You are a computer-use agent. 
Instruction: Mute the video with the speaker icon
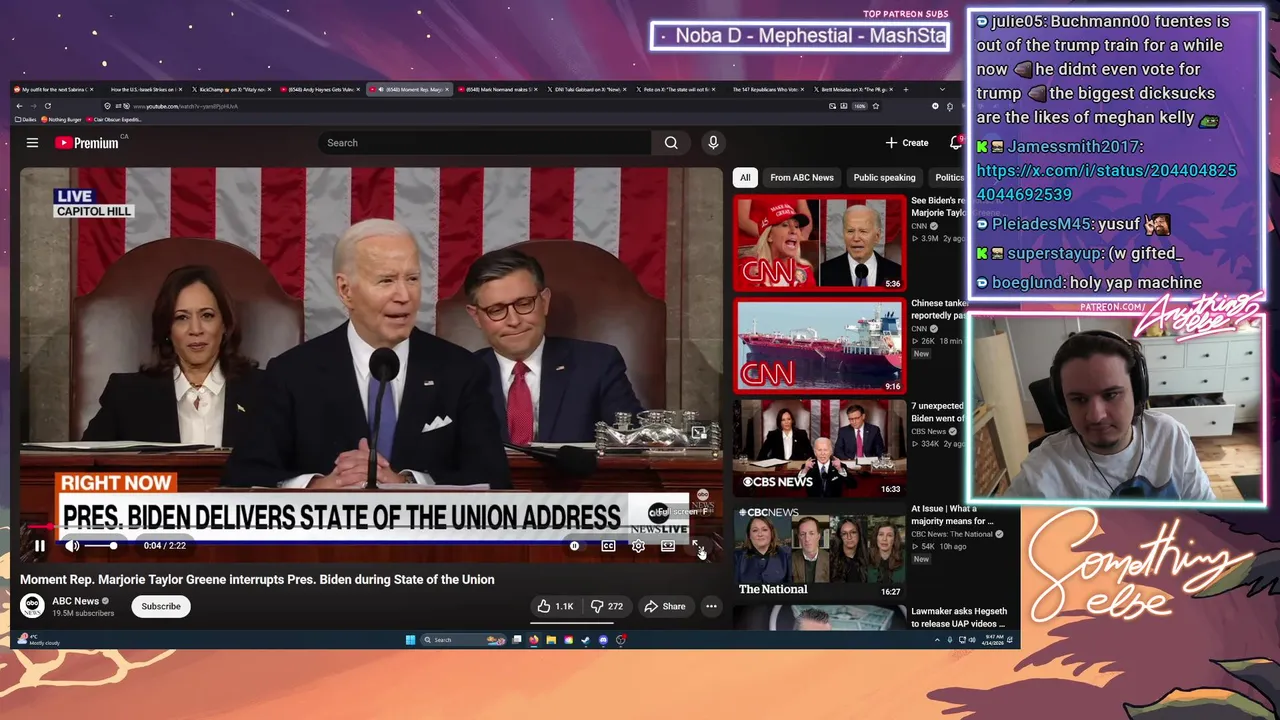(72, 546)
